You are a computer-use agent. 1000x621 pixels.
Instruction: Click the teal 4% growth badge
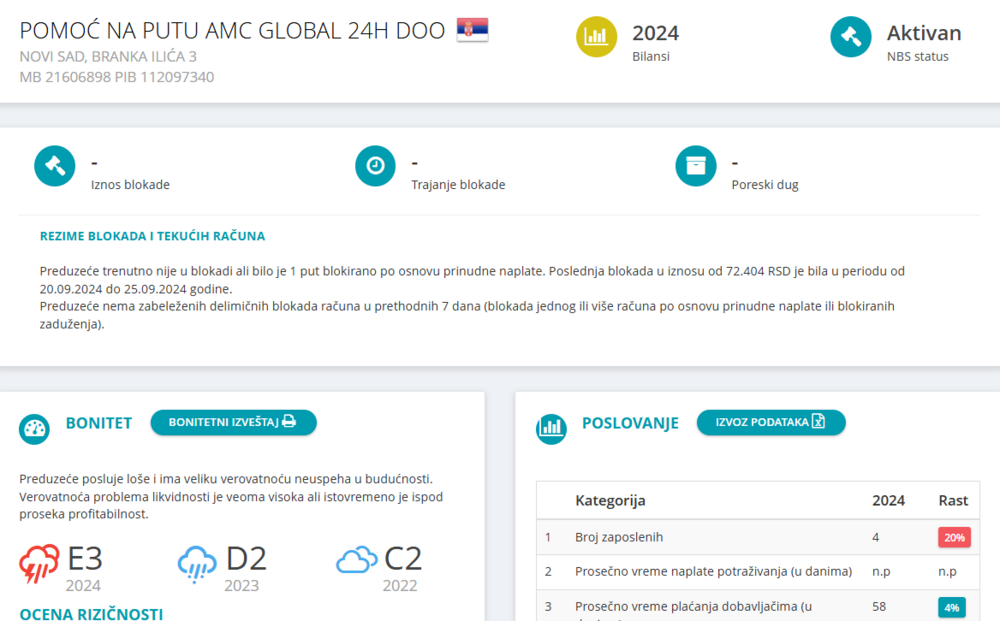(952, 608)
